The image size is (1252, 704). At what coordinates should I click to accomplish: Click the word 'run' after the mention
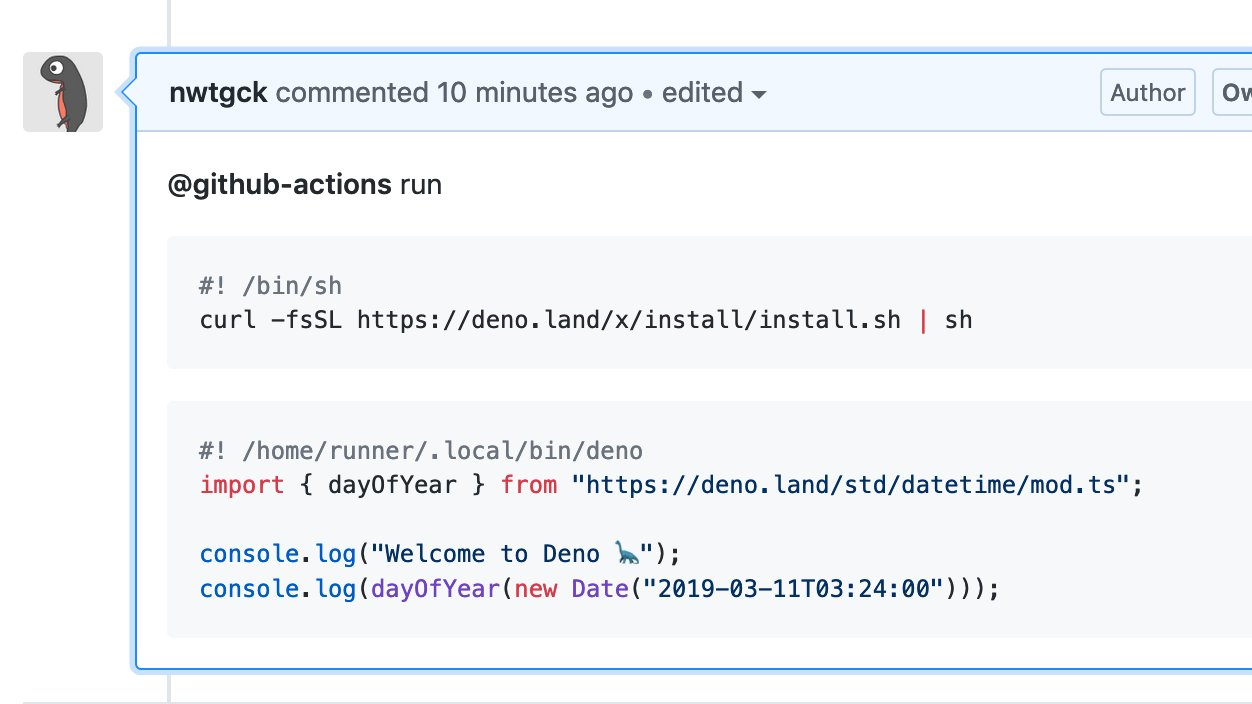click(x=421, y=185)
